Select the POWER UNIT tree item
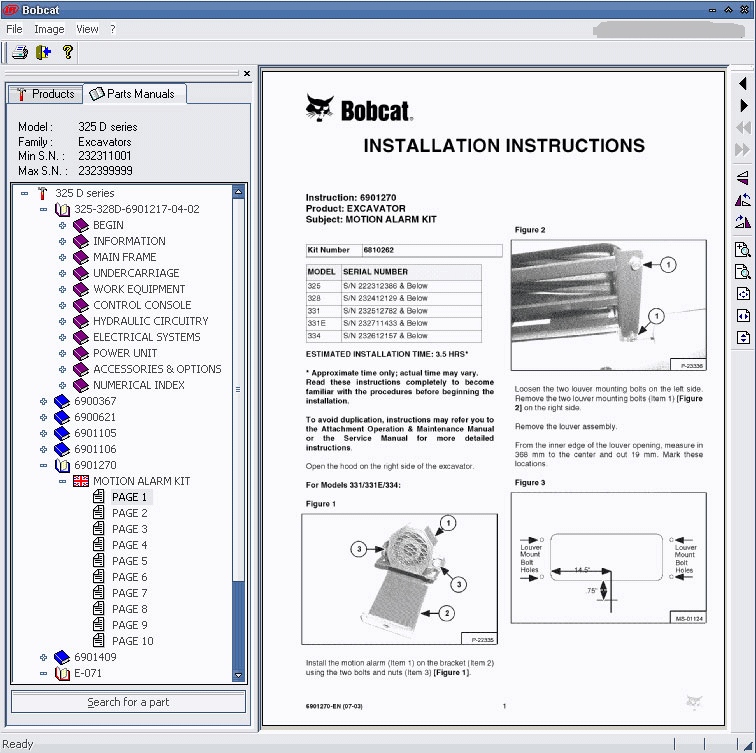The width and height of the screenshot is (756, 753). coord(125,353)
